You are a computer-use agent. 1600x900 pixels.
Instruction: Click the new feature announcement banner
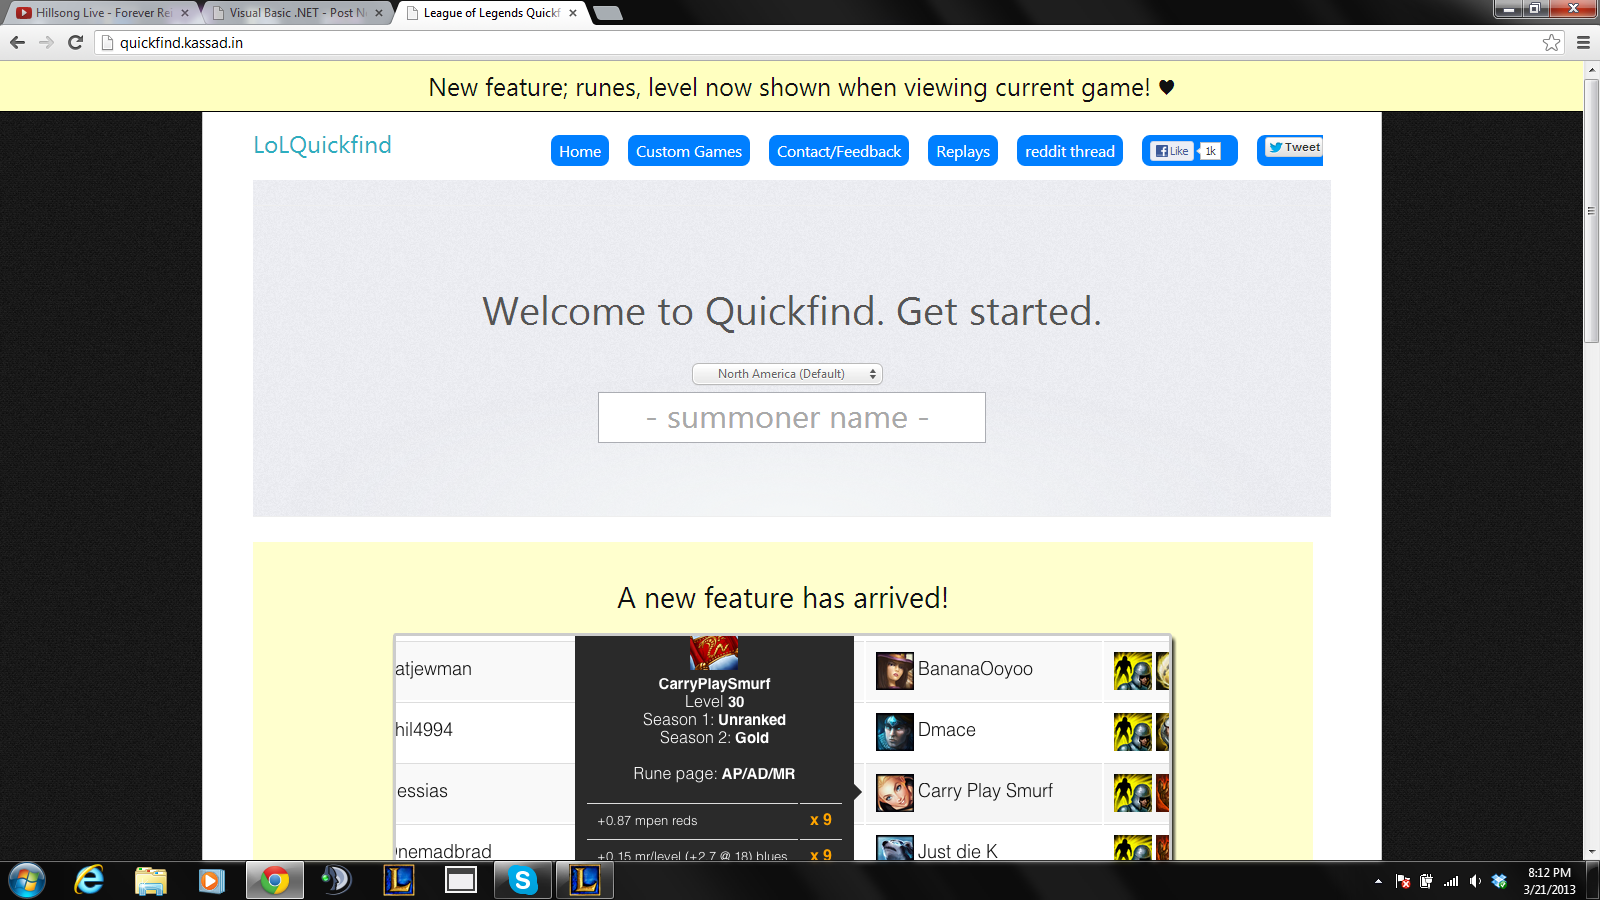(x=791, y=87)
